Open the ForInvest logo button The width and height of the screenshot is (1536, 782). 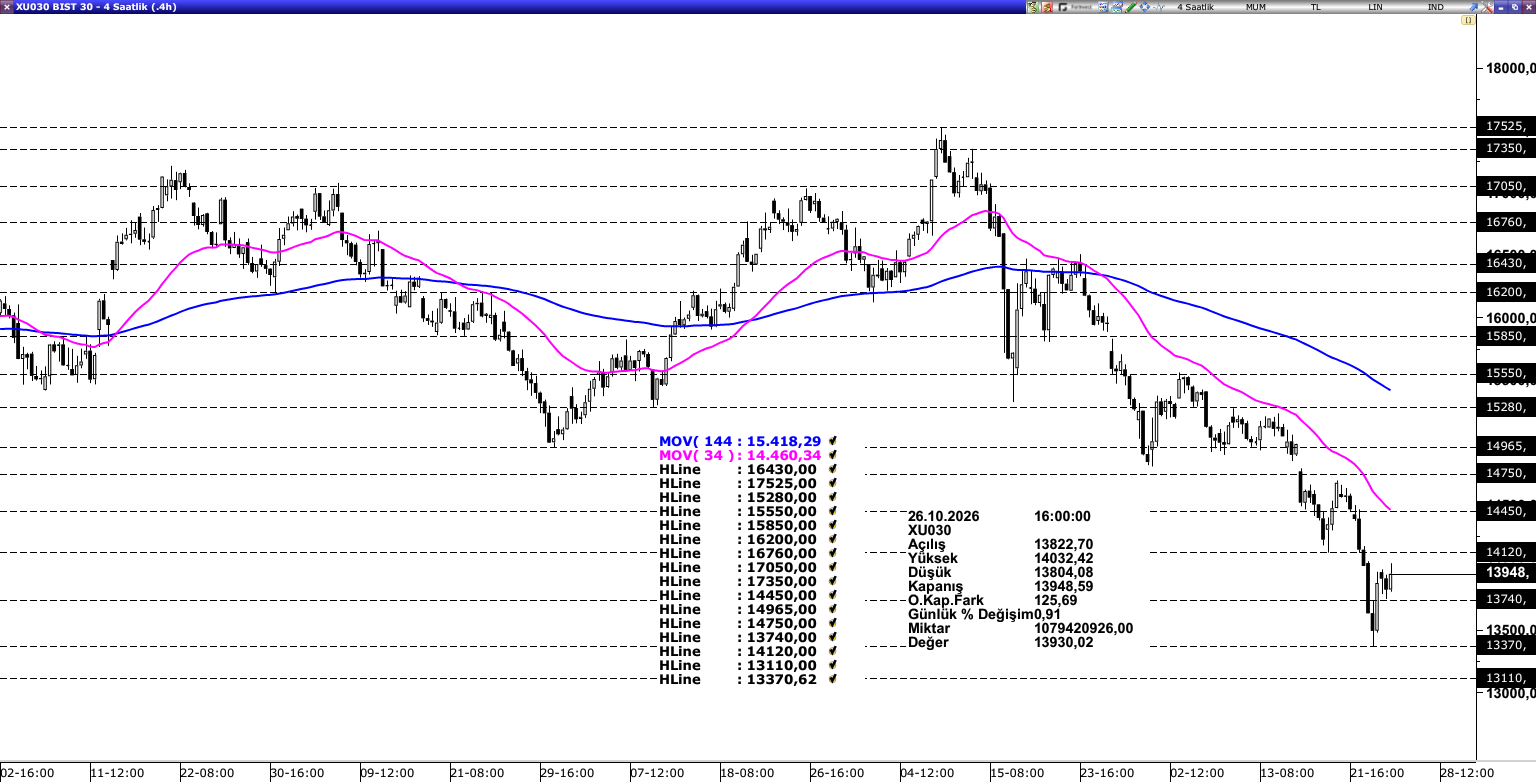pyautogui.click(x=1075, y=7)
